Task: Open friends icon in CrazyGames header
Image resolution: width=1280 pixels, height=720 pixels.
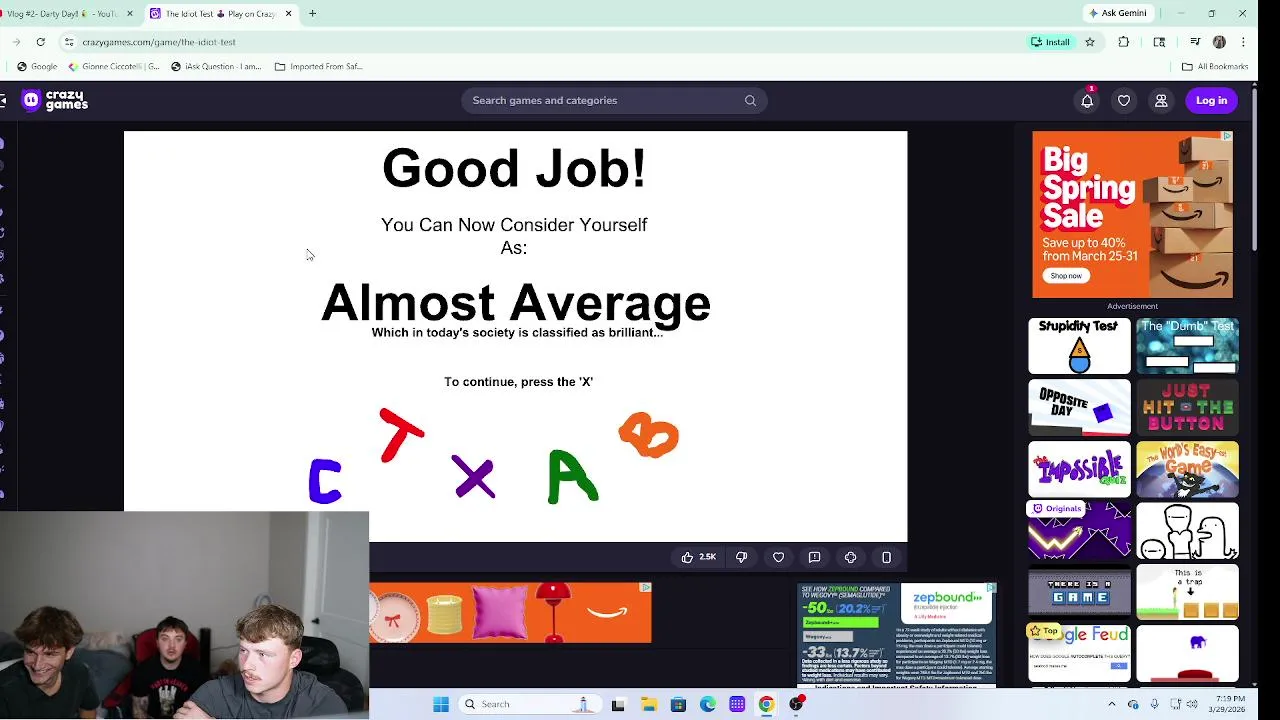Action: pyautogui.click(x=1161, y=100)
